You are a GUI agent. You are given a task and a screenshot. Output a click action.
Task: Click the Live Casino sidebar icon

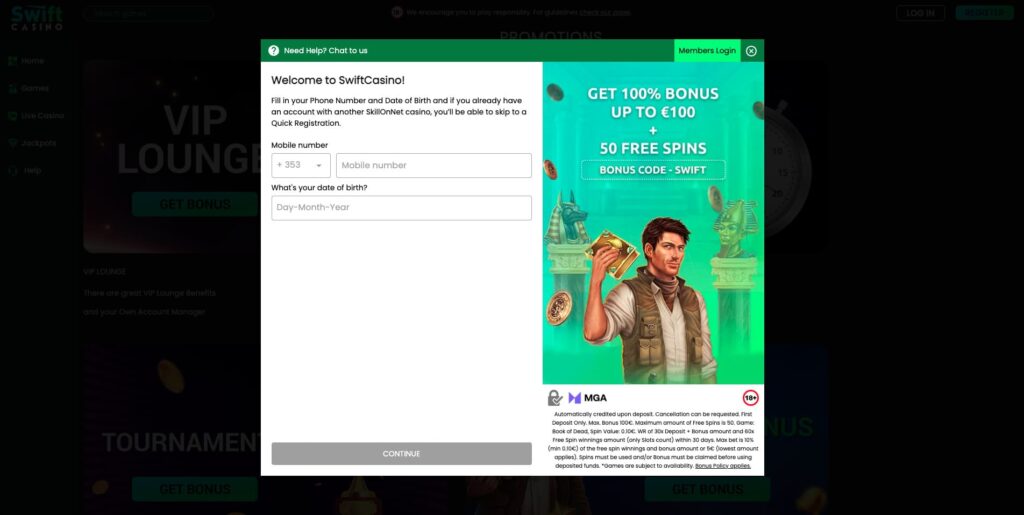coord(12,116)
